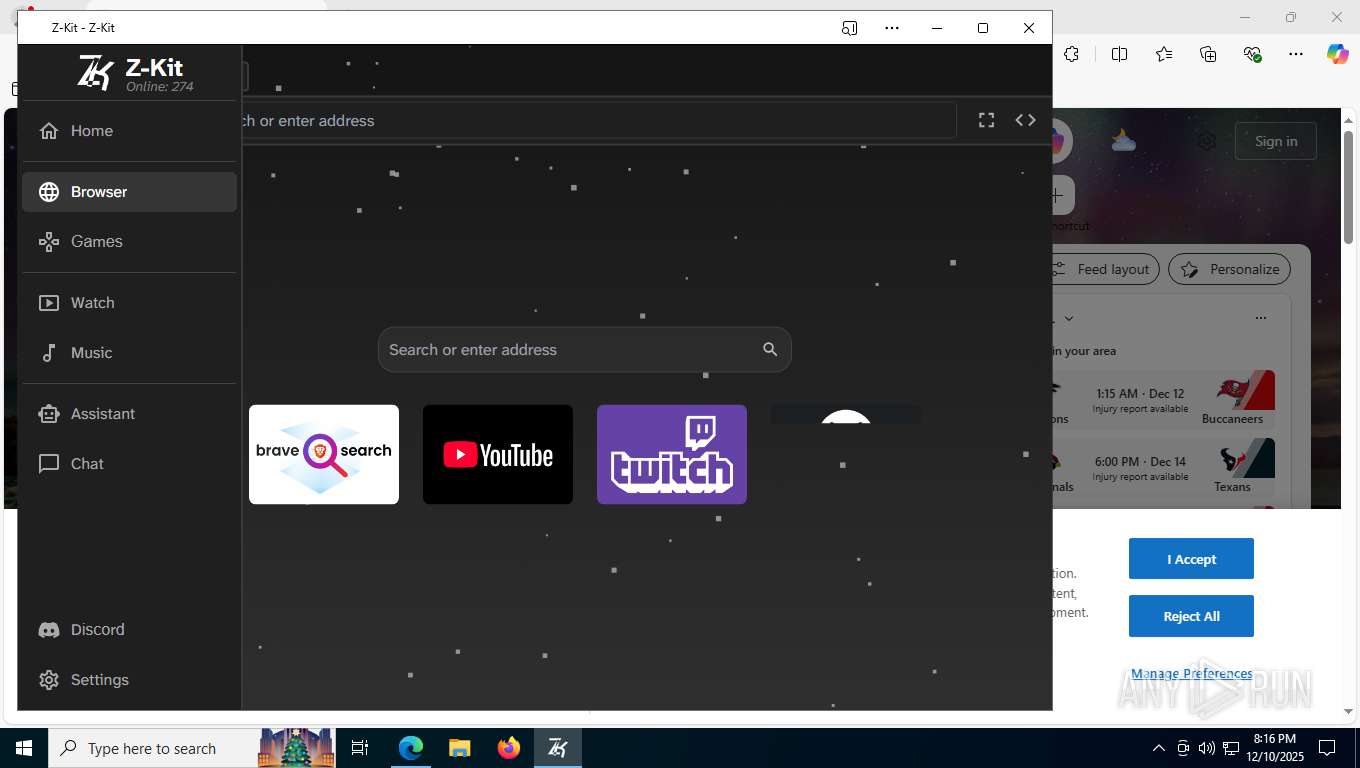
Task: Click the scroll-down arrow on Edge scrollbar
Action: (x=1348, y=711)
